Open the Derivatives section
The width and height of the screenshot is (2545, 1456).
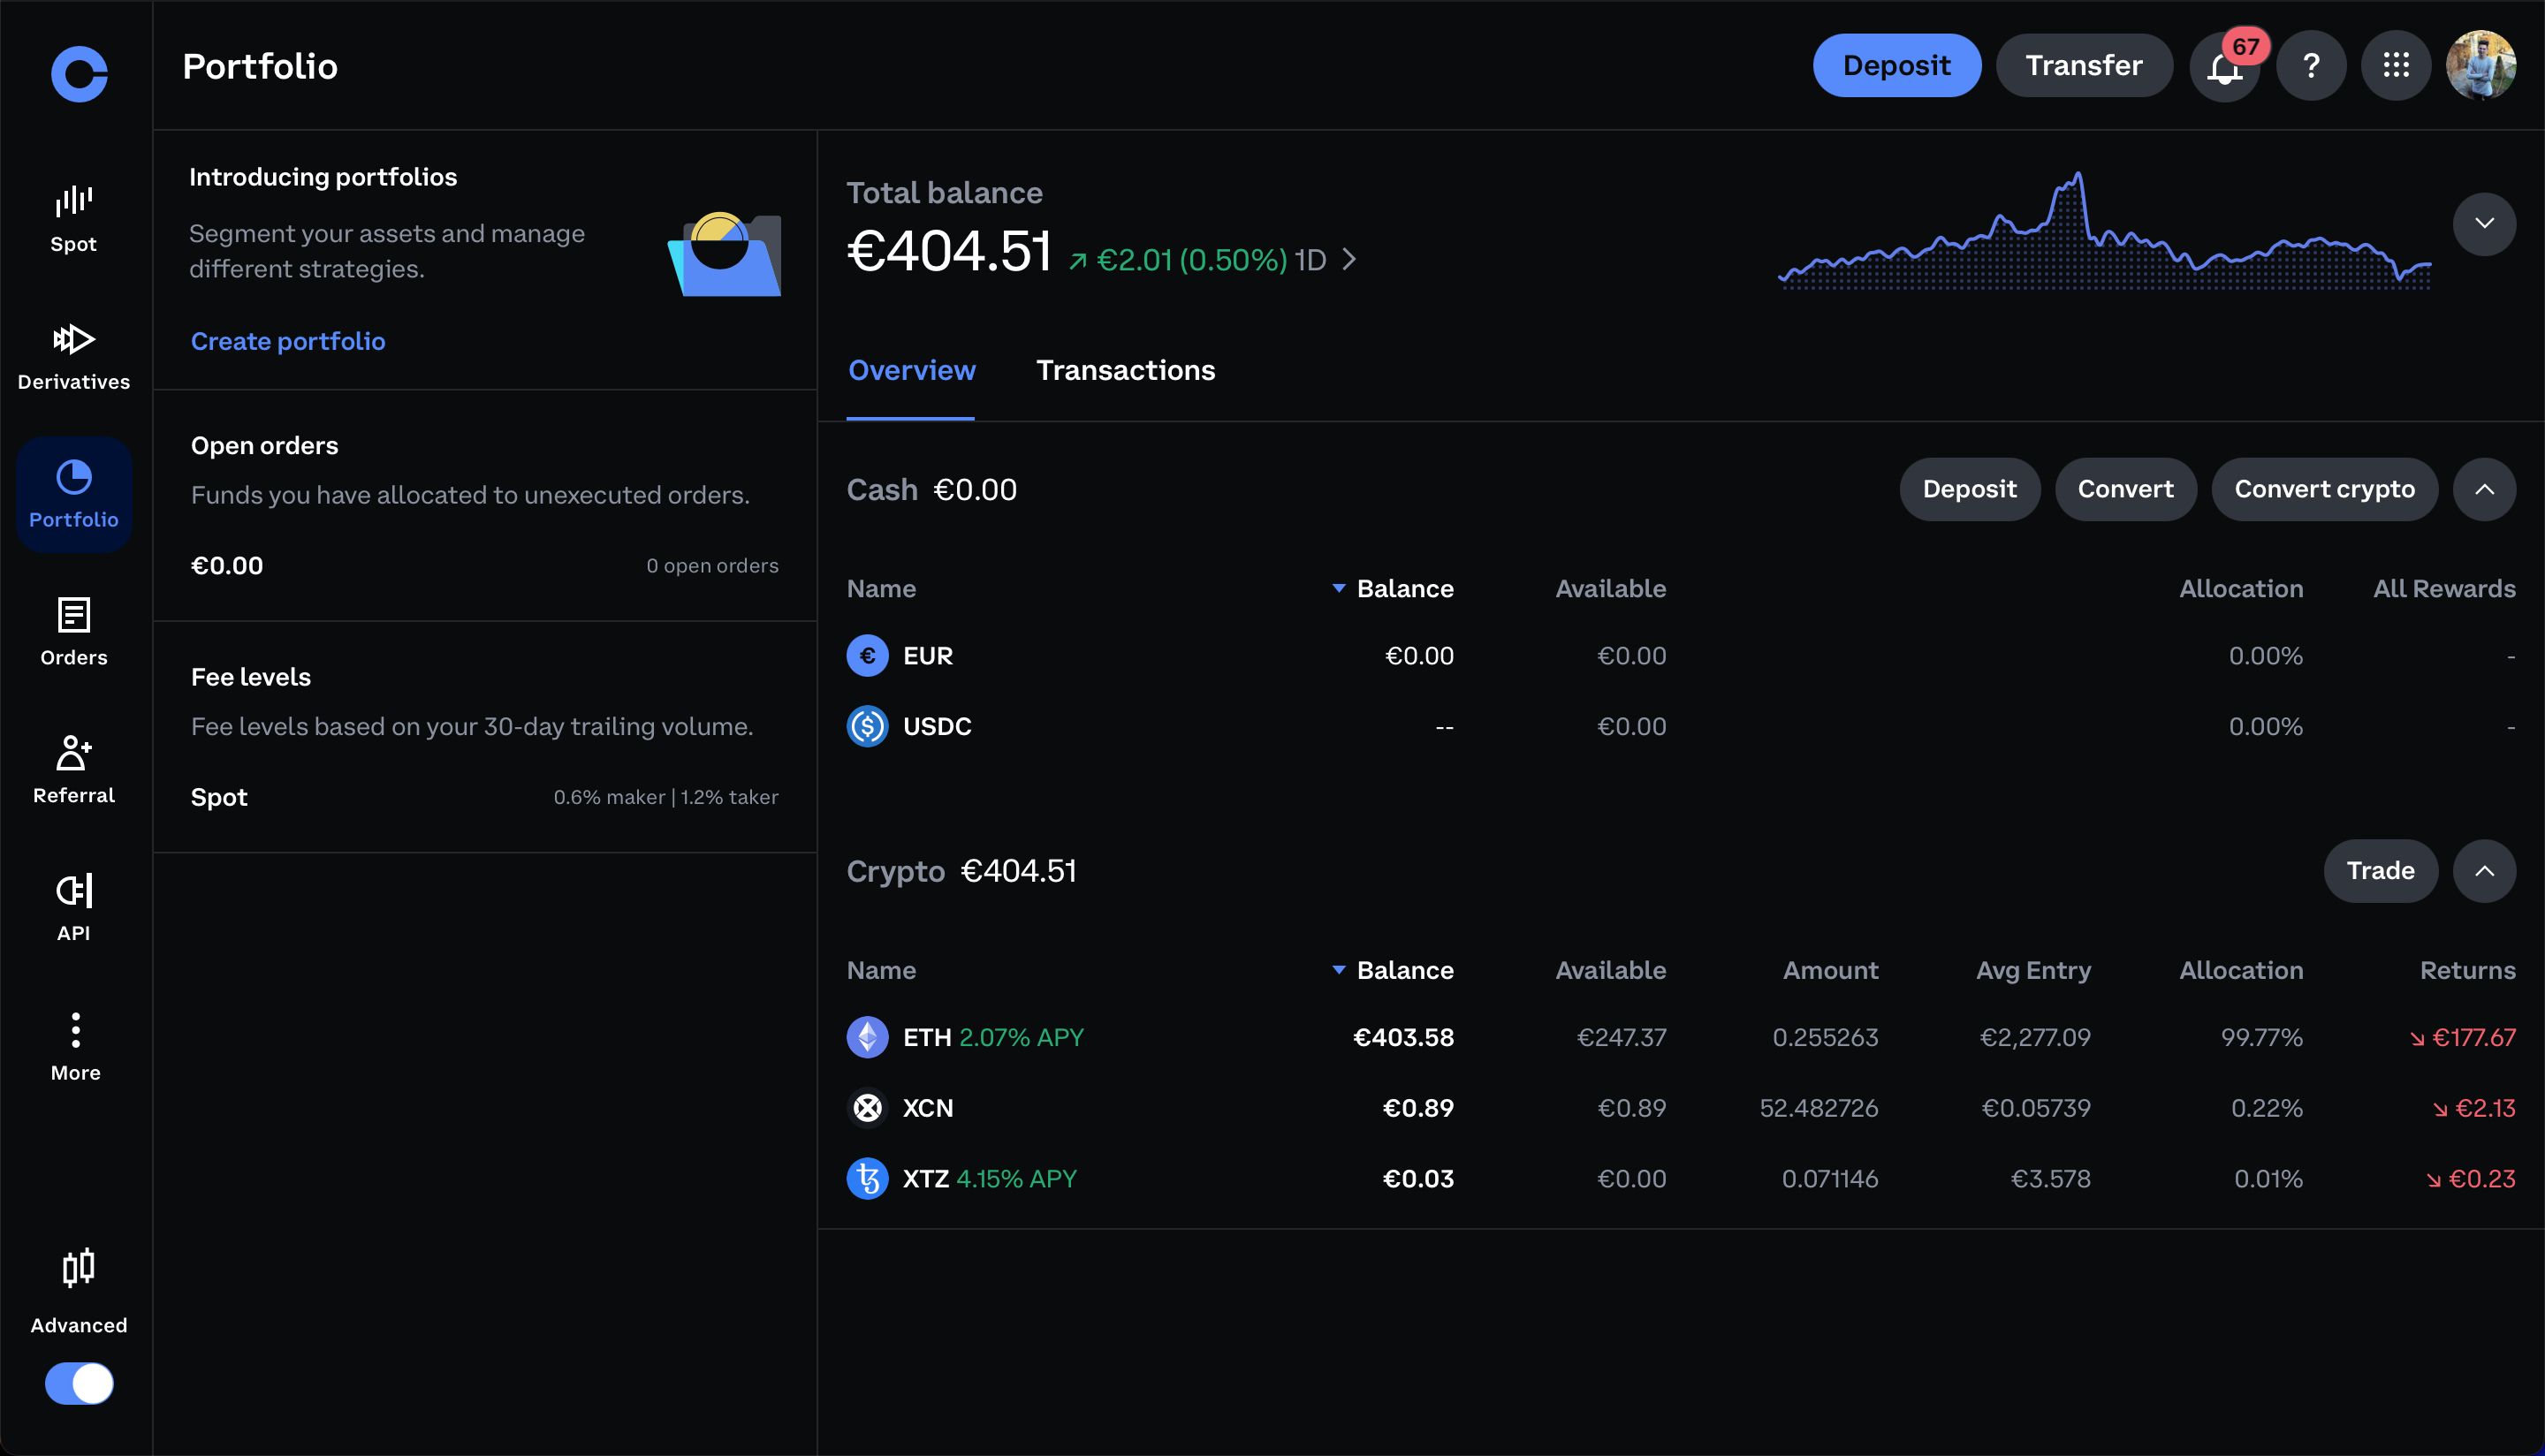(x=74, y=356)
